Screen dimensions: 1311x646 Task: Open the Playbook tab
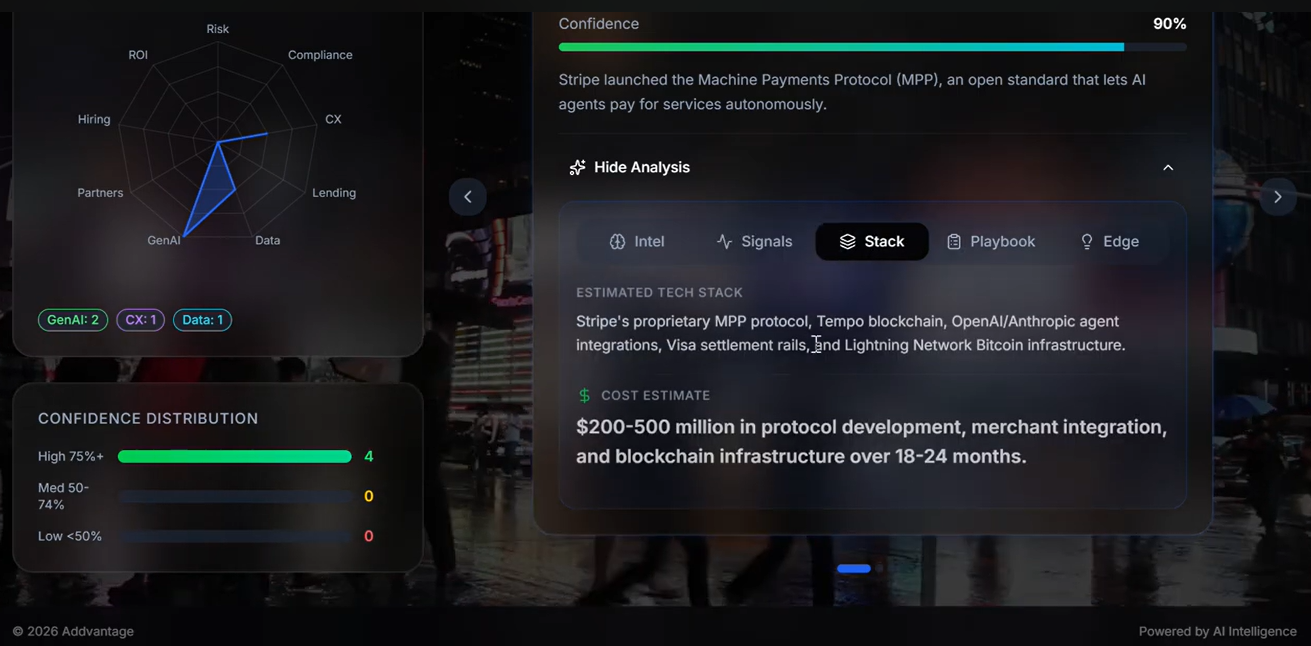pos(991,241)
